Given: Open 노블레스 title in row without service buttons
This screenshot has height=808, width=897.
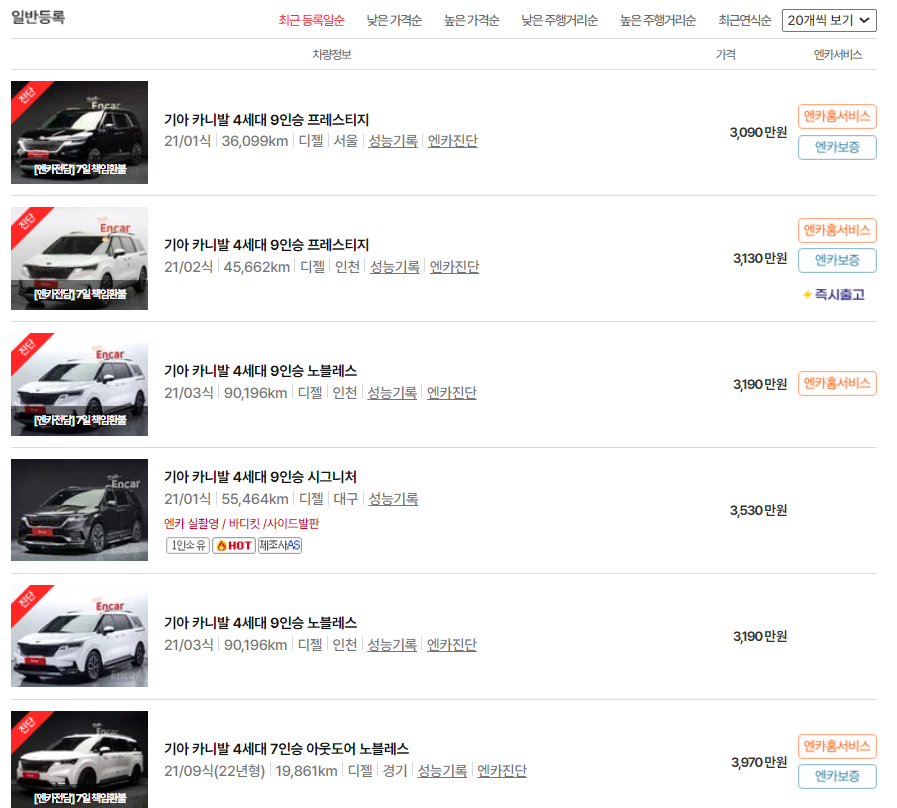Looking at the screenshot, I should (260, 623).
